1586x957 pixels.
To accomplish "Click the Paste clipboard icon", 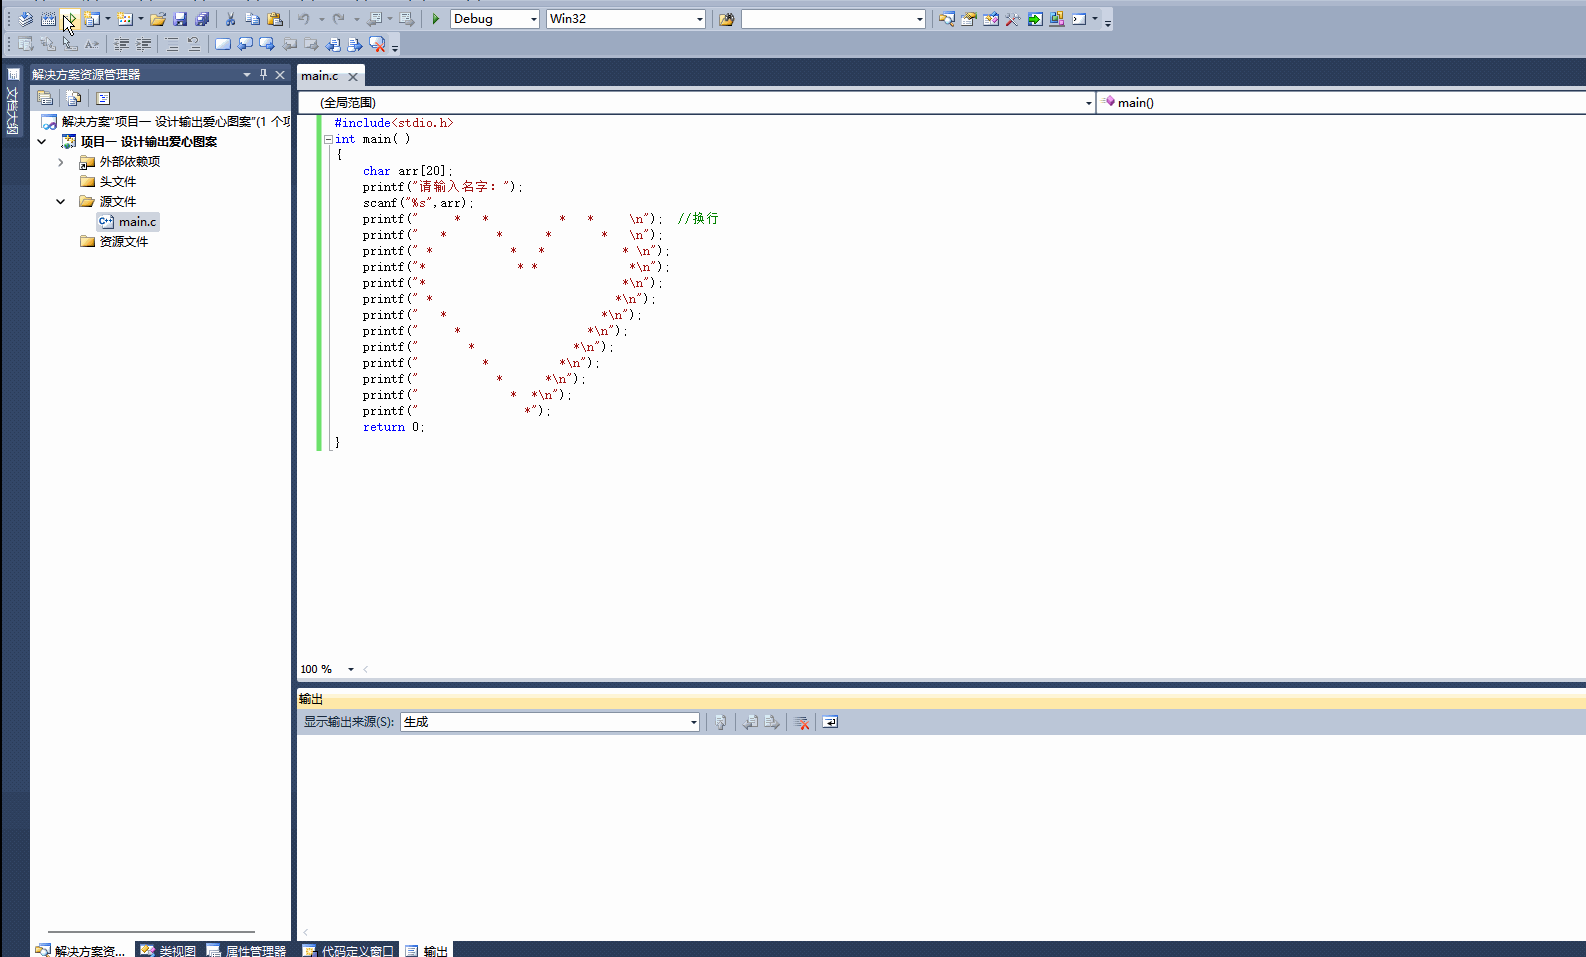I will (x=274, y=19).
